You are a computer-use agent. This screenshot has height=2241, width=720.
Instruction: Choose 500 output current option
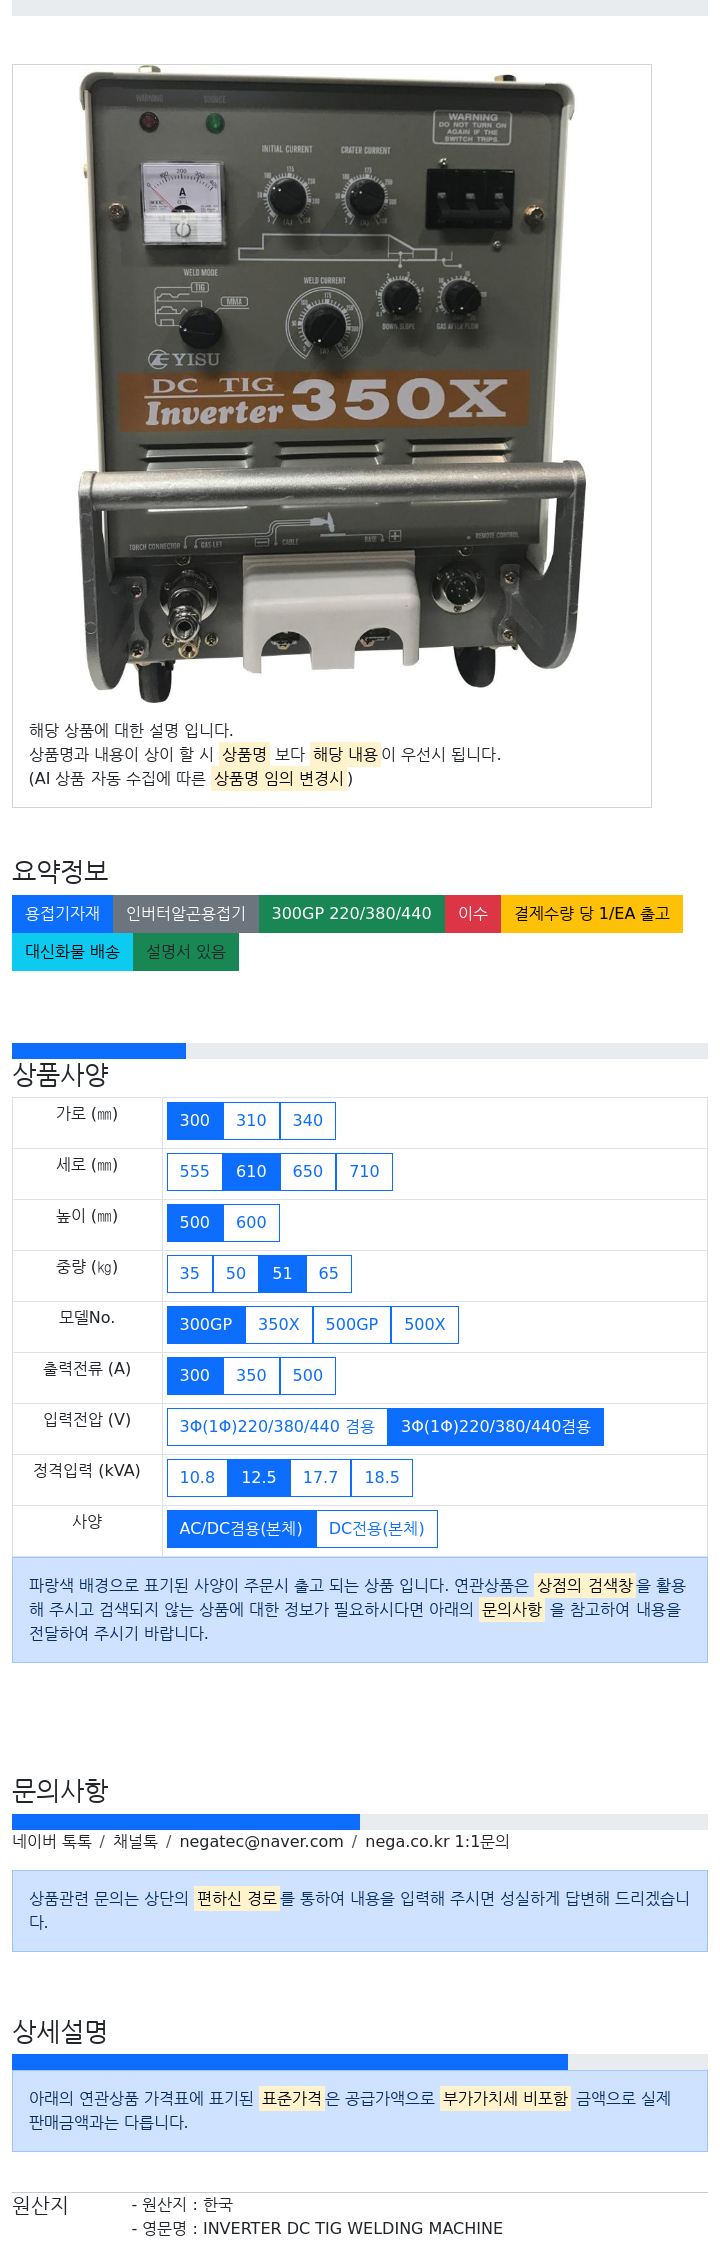coord(308,1376)
